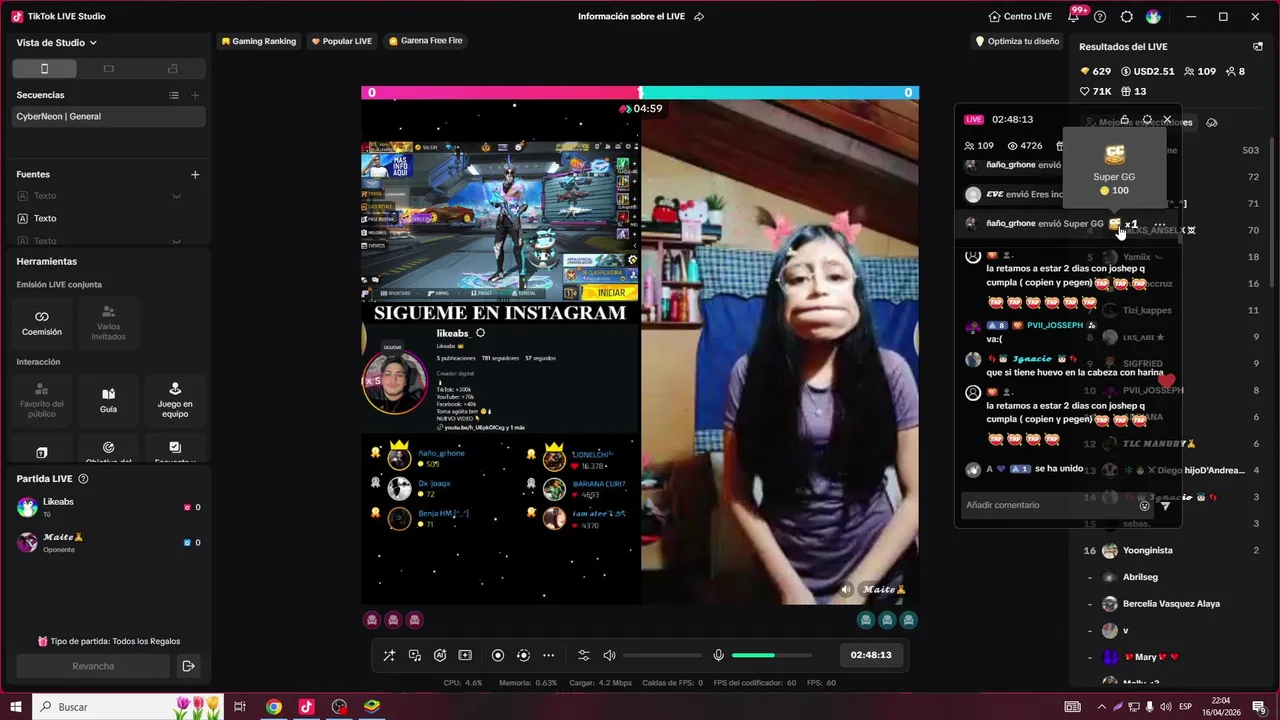Open the gift ranking icon tab
Viewport: 1280px width, 720px height.
[1212, 122]
